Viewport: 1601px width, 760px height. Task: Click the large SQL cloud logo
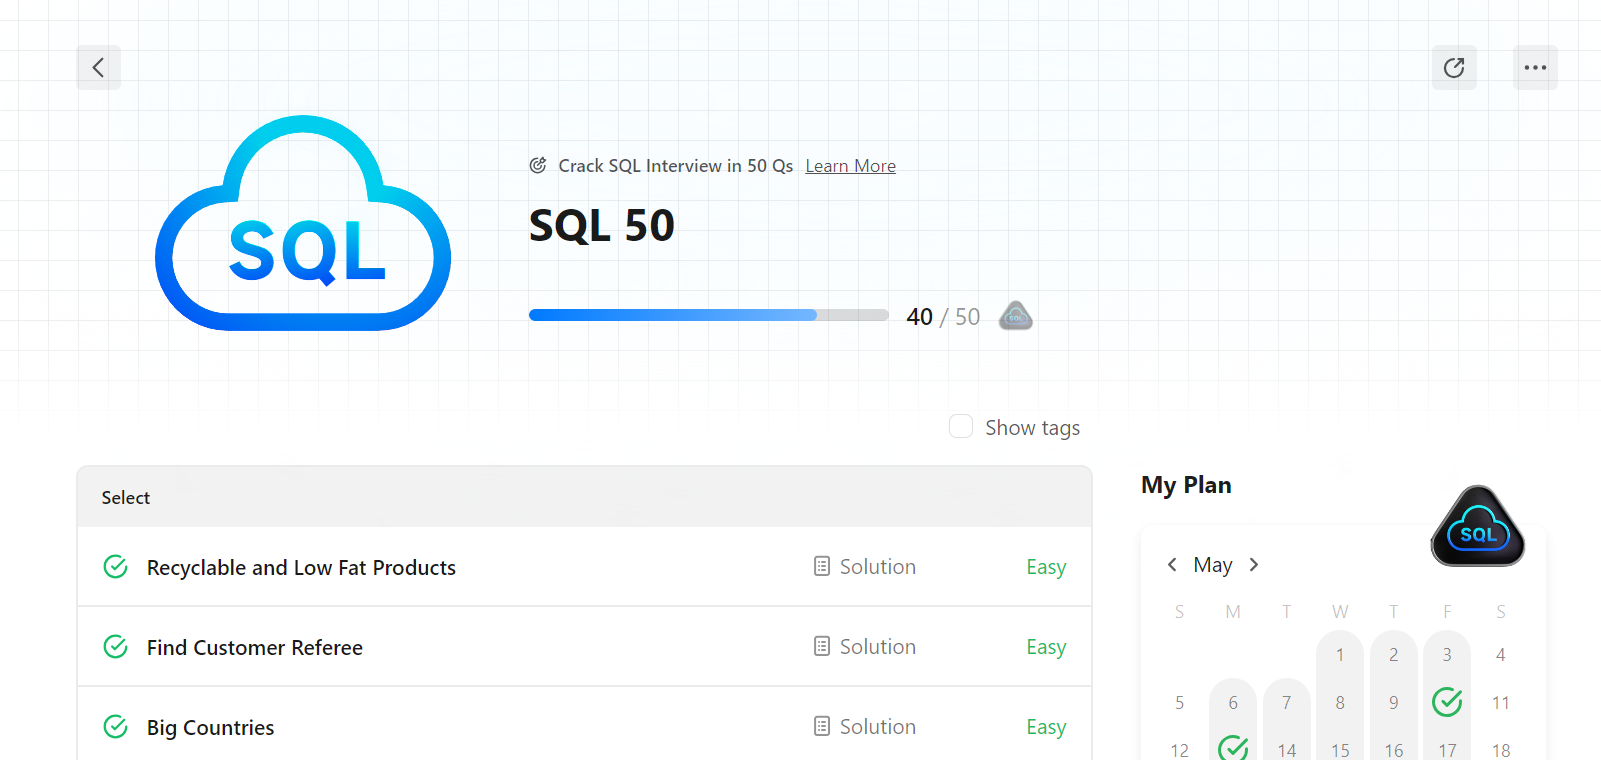coord(303,223)
